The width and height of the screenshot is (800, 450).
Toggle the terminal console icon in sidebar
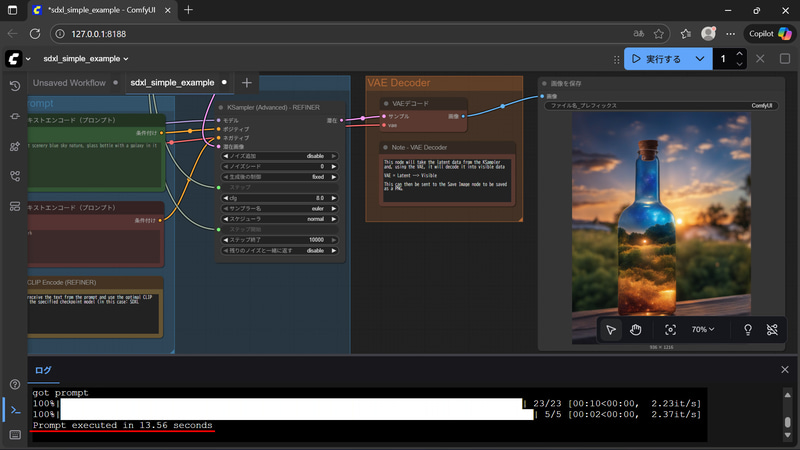click(x=15, y=410)
